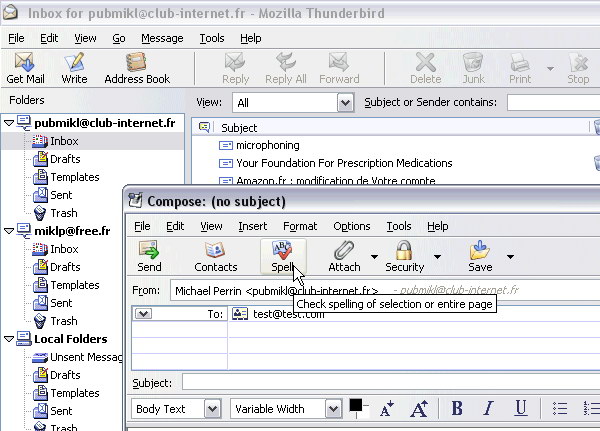600x431 pixels.
Task: Open the View All dropdown
Action: click(x=345, y=103)
